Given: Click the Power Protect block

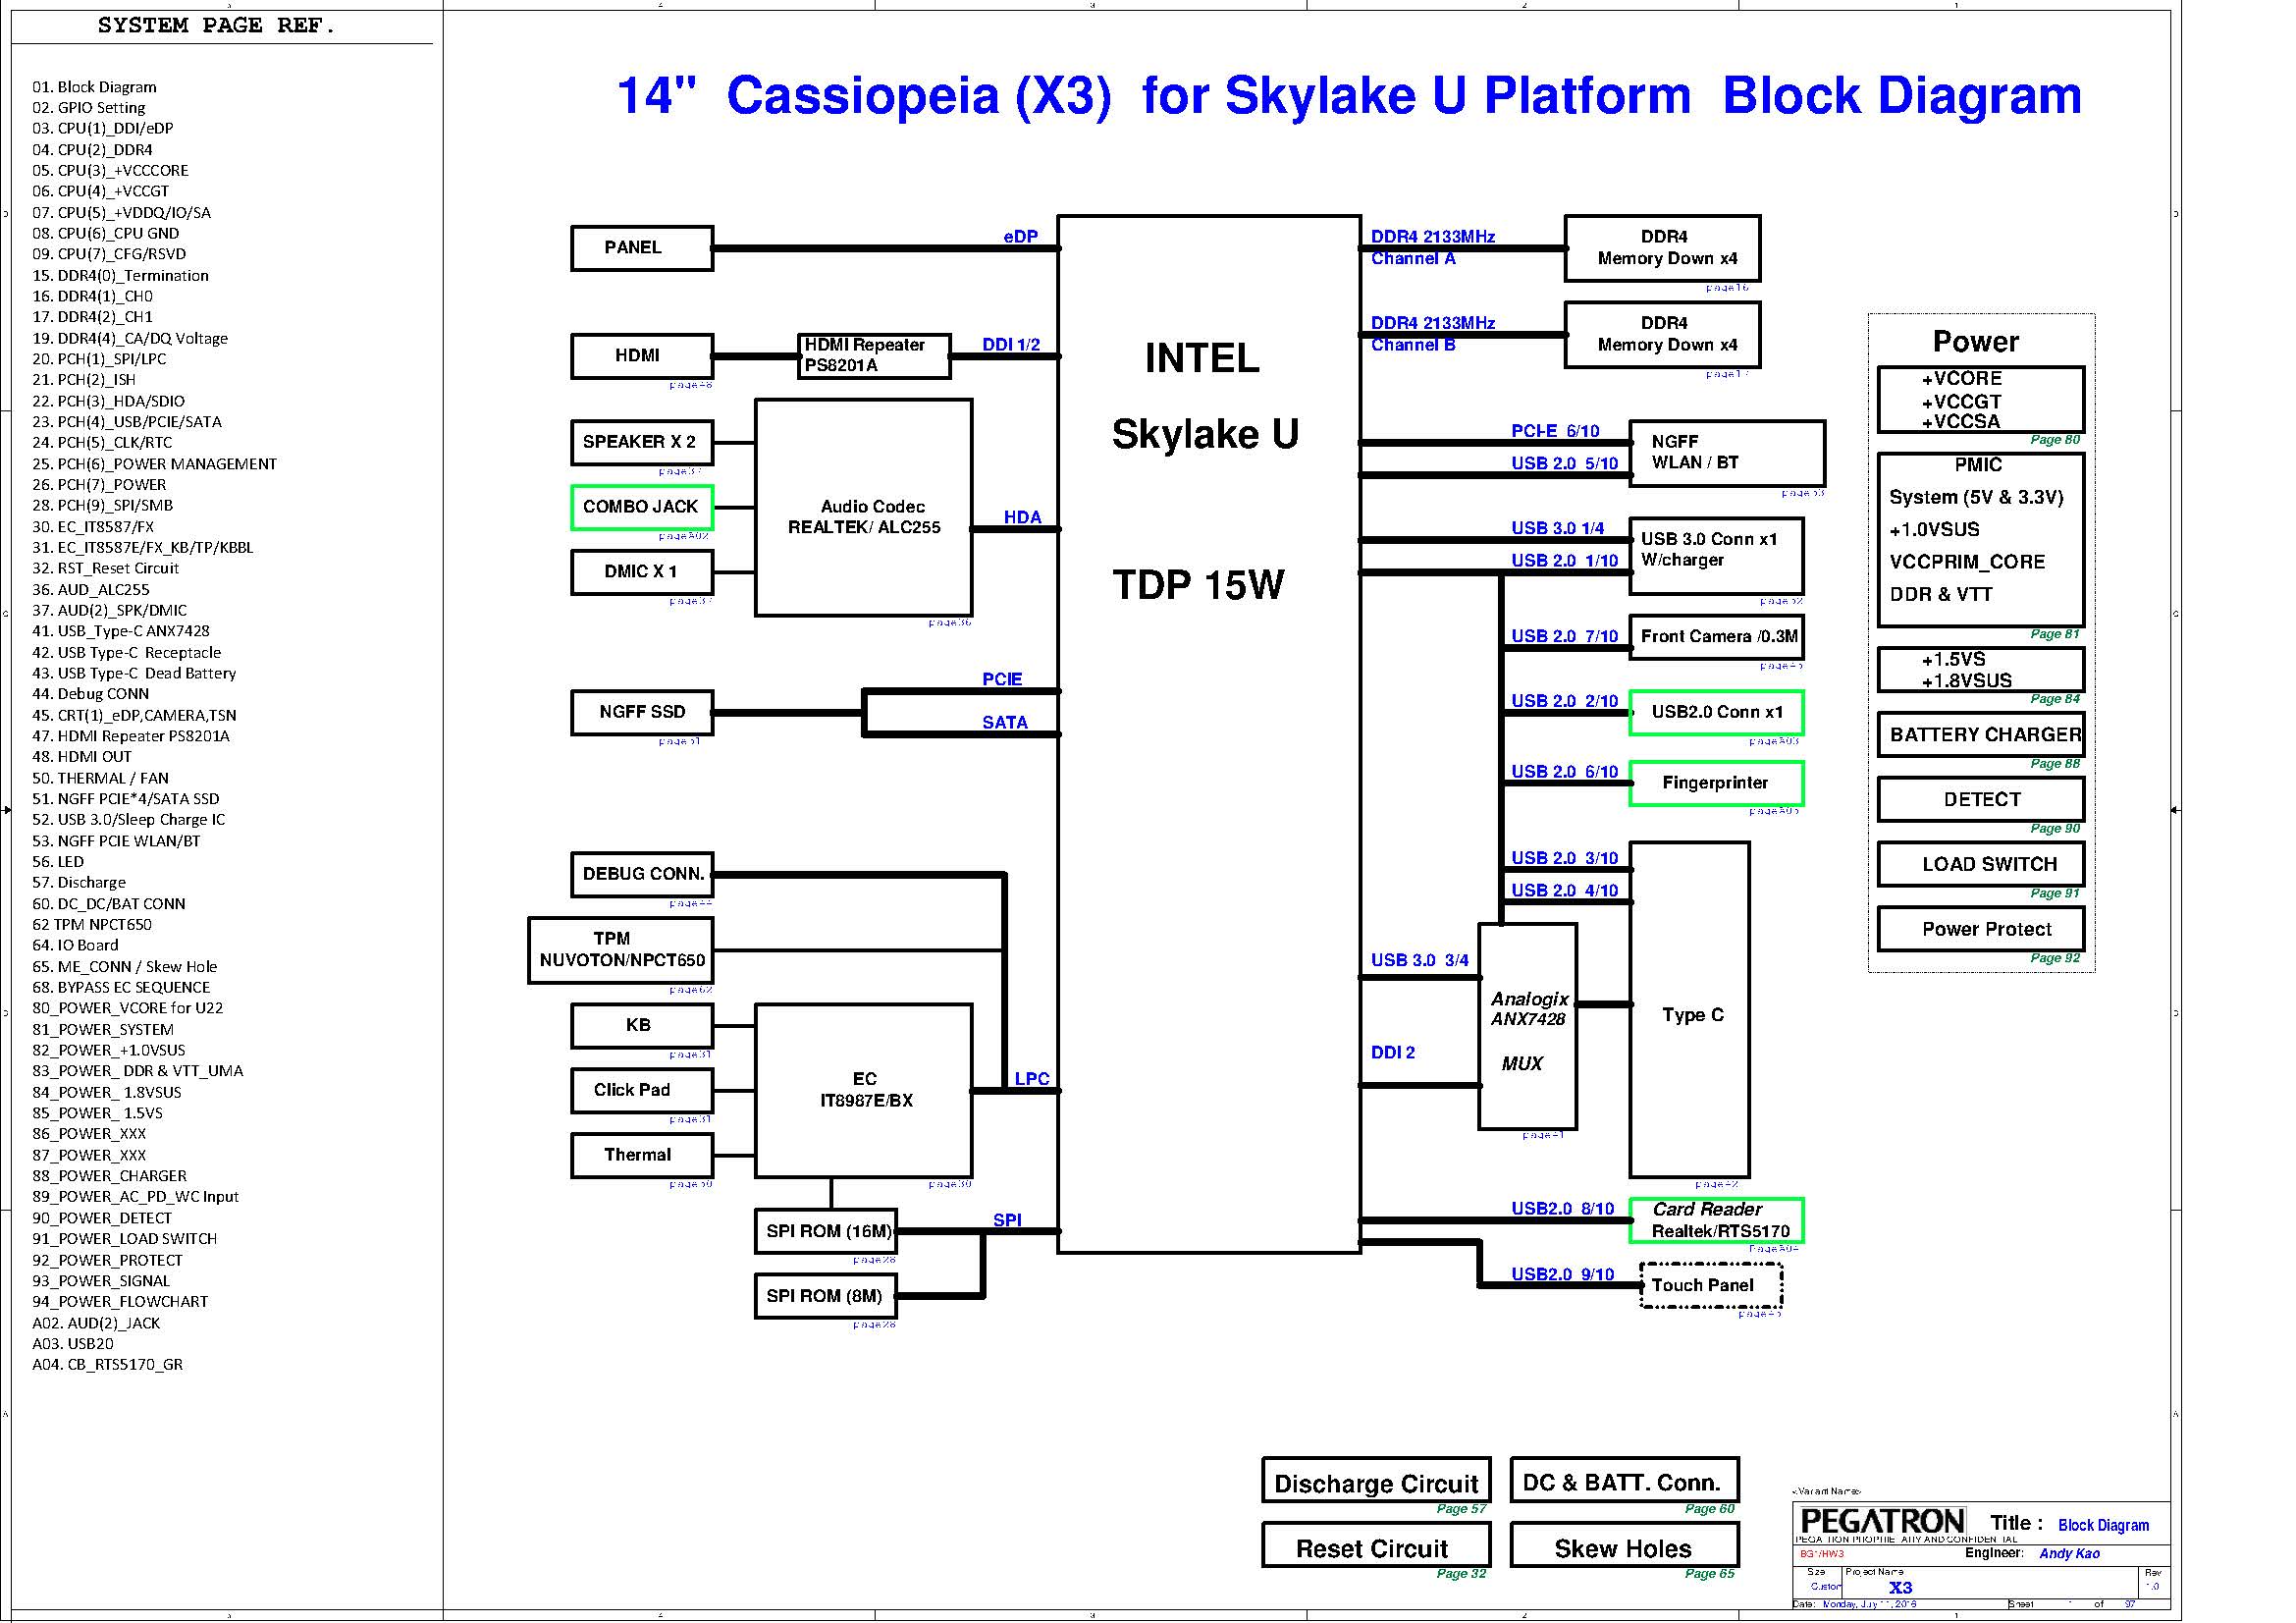Looking at the screenshot, I should (x=1981, y=930).
